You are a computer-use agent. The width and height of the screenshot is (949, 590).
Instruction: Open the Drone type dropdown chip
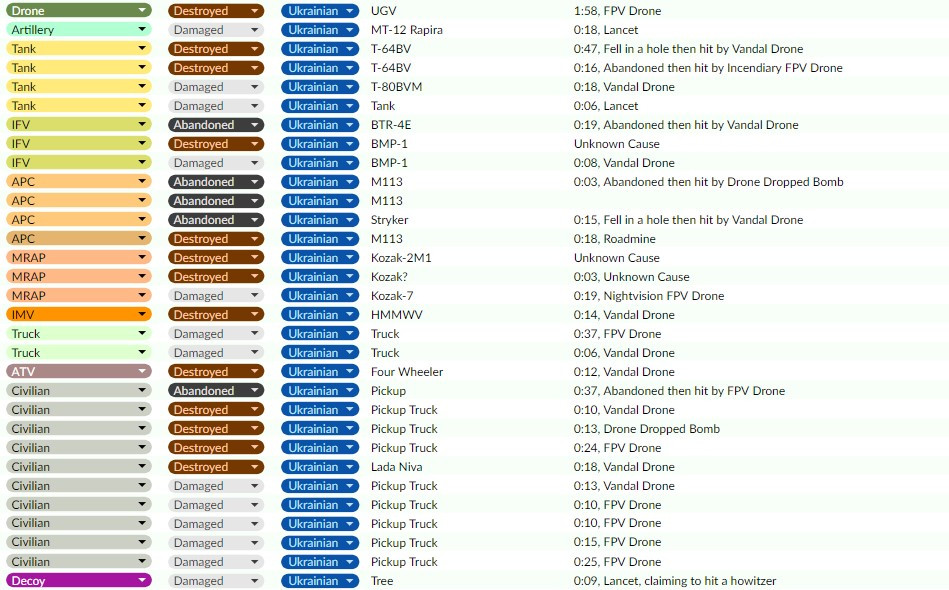79,10
